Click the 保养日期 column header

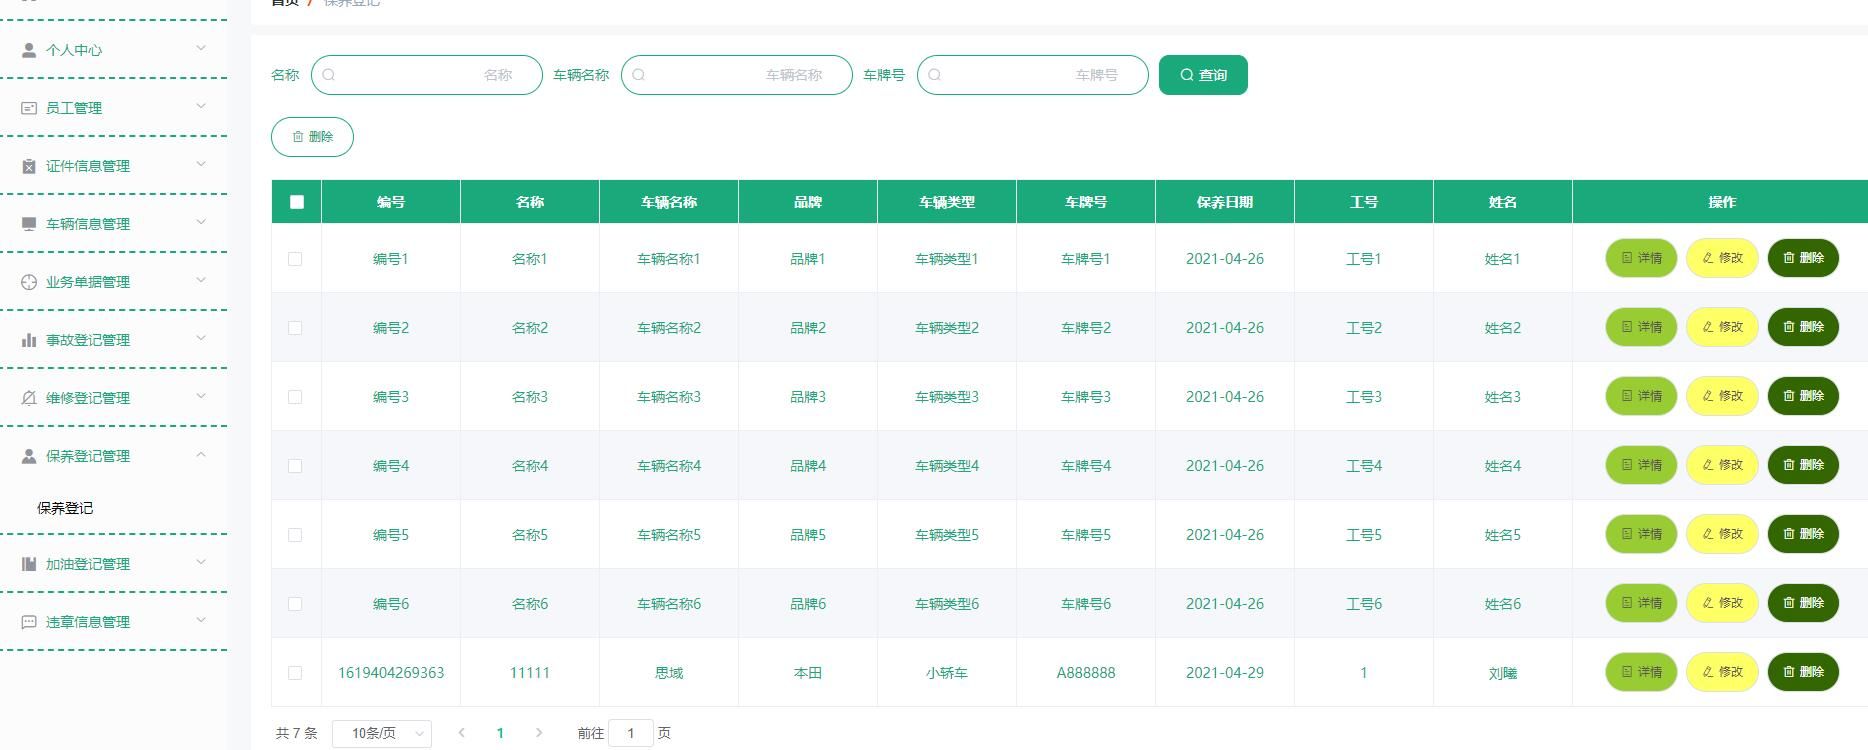click(1225, 202)
